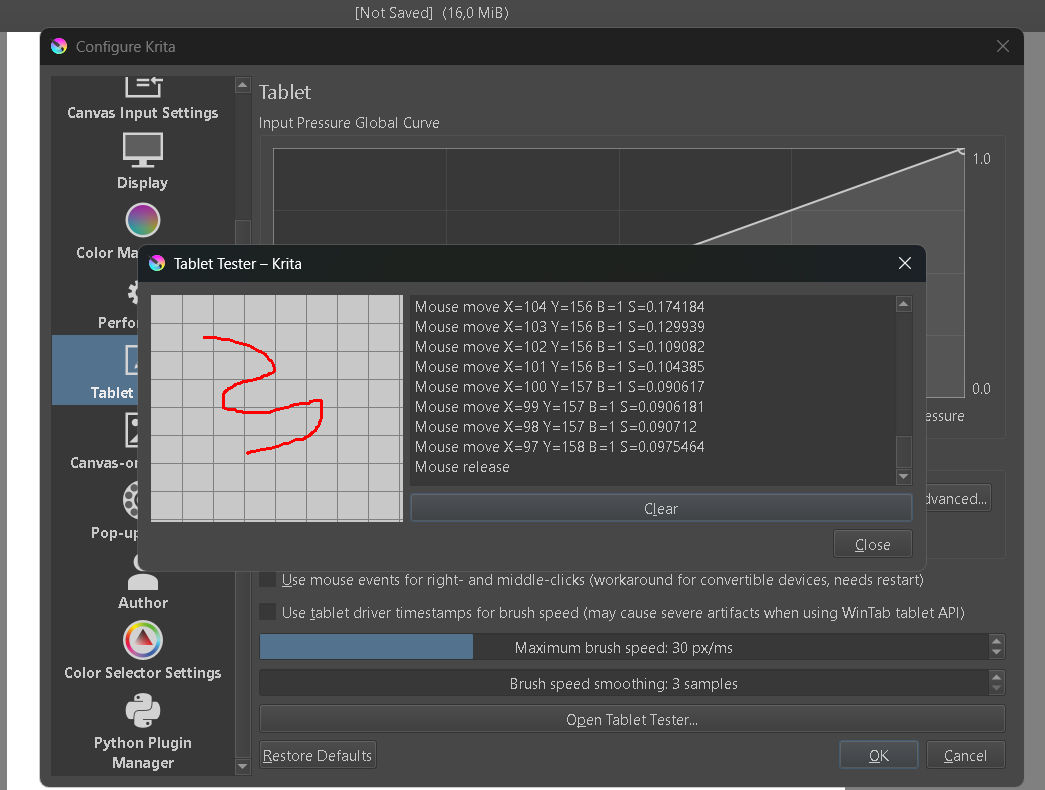Close the Tablet Tester with Close button
The image size is (1045, 790).
872,545
